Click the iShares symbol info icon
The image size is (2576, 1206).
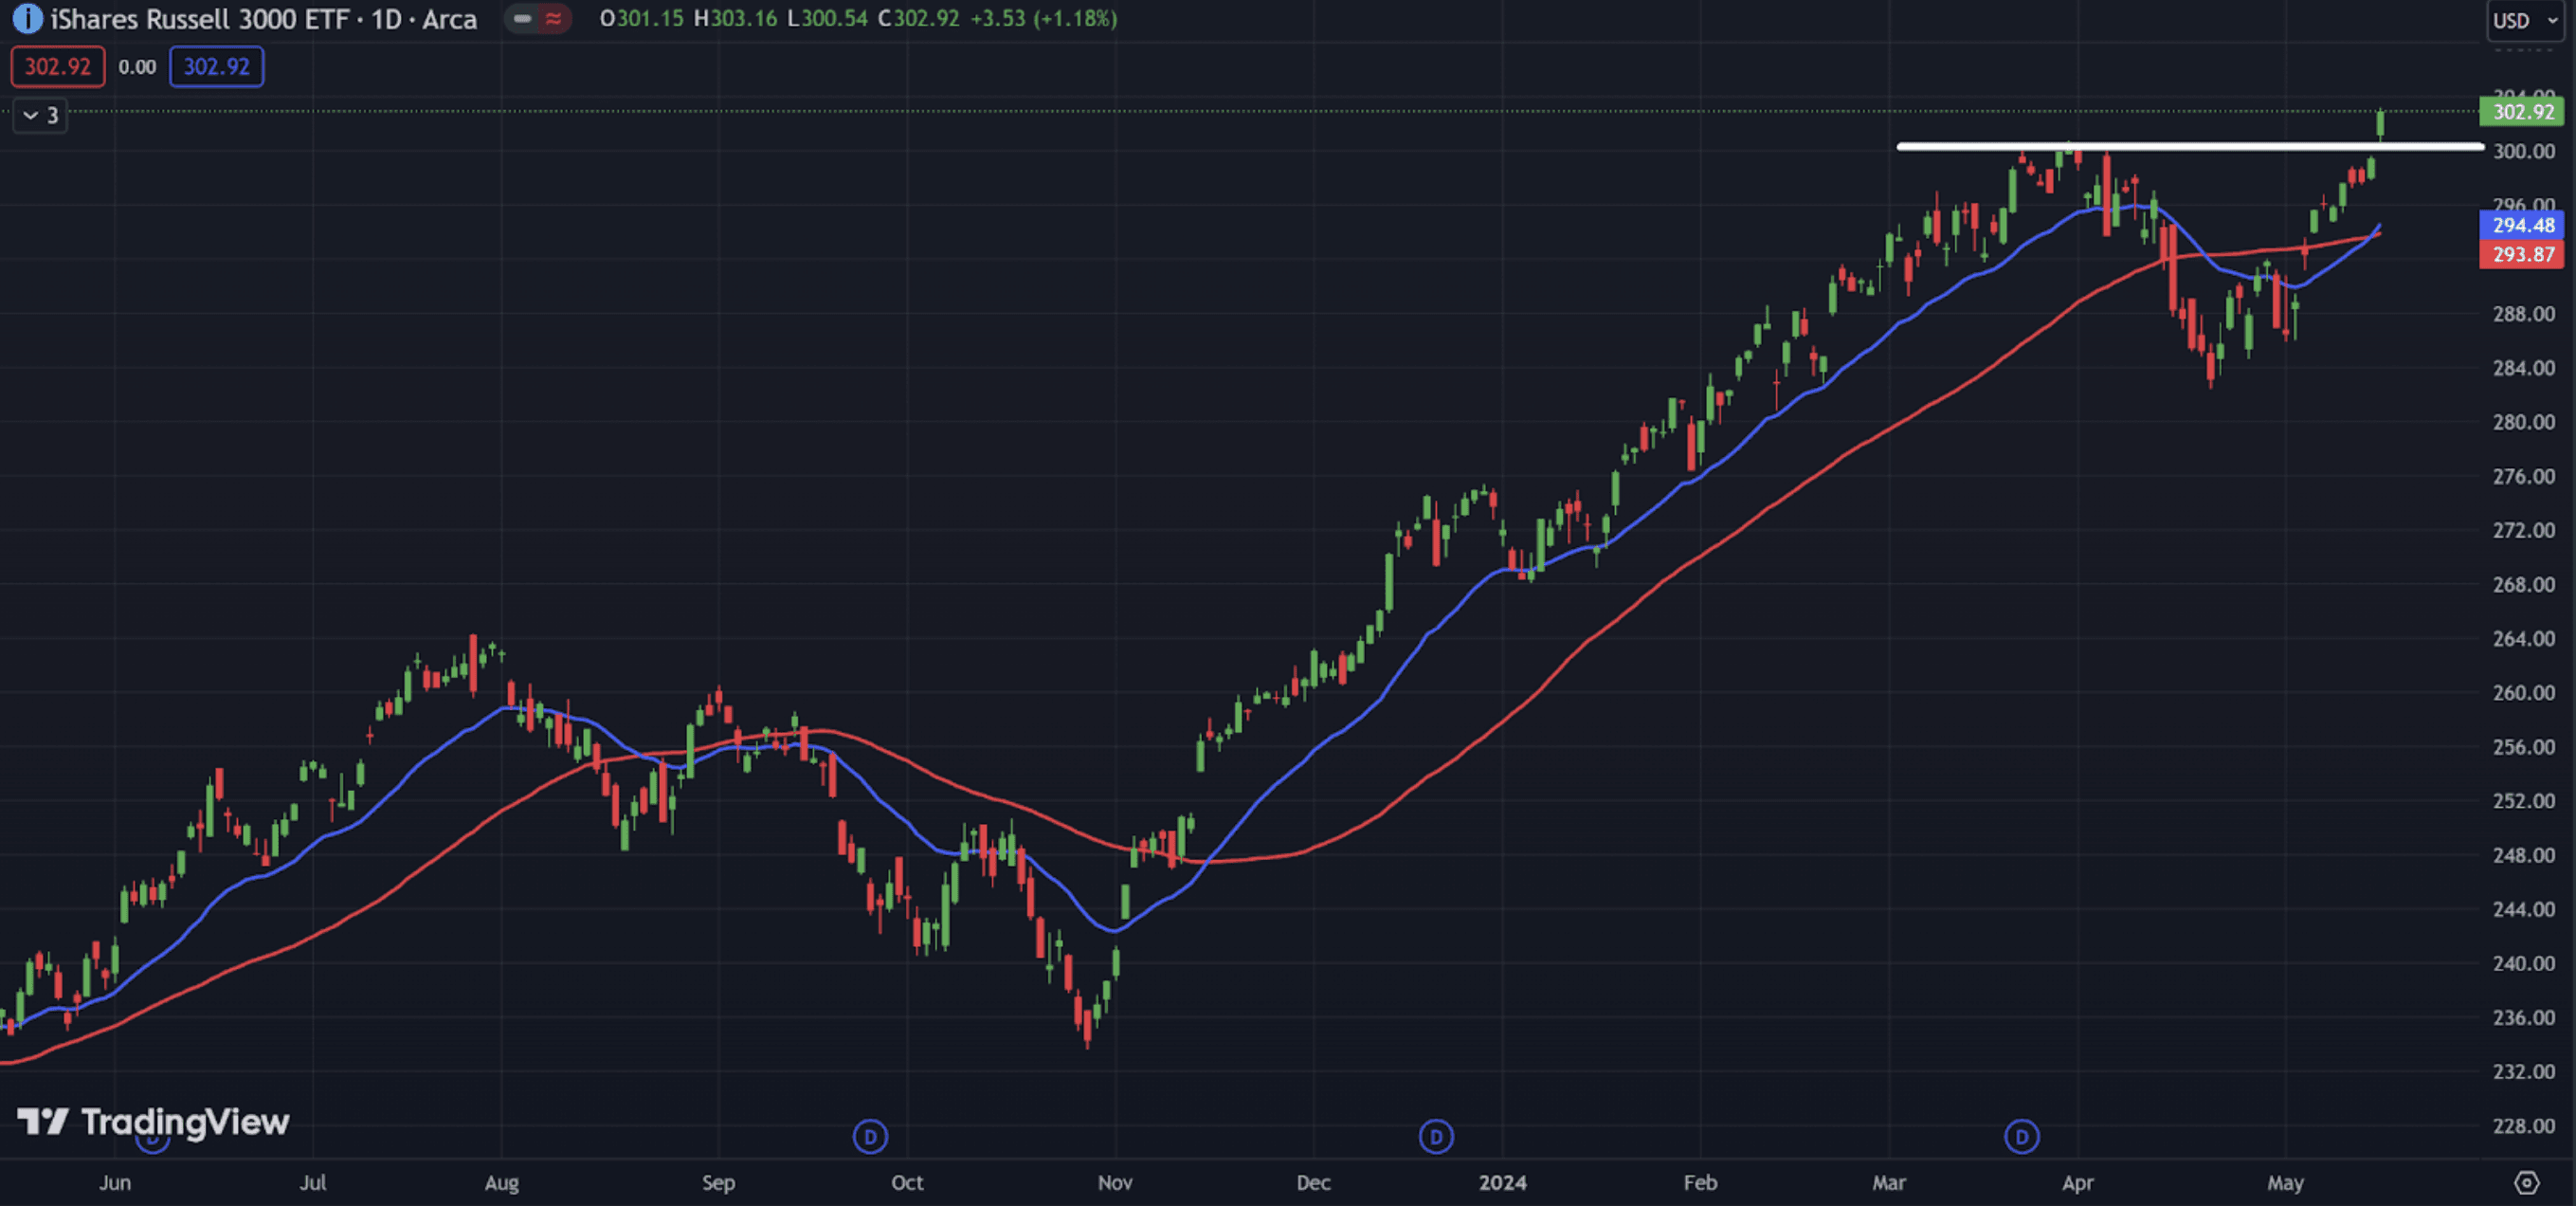[27, 19]
